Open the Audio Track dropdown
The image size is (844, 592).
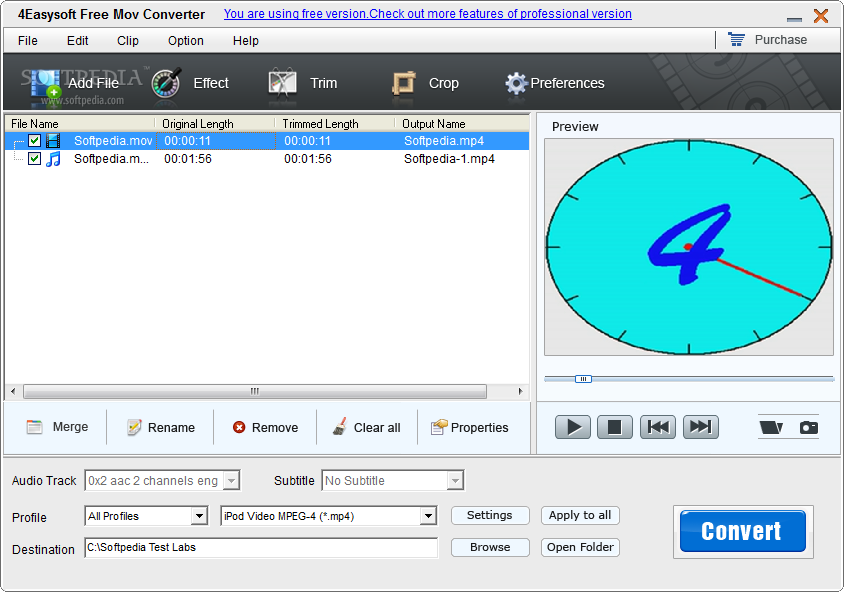click(x=231, y=481)
